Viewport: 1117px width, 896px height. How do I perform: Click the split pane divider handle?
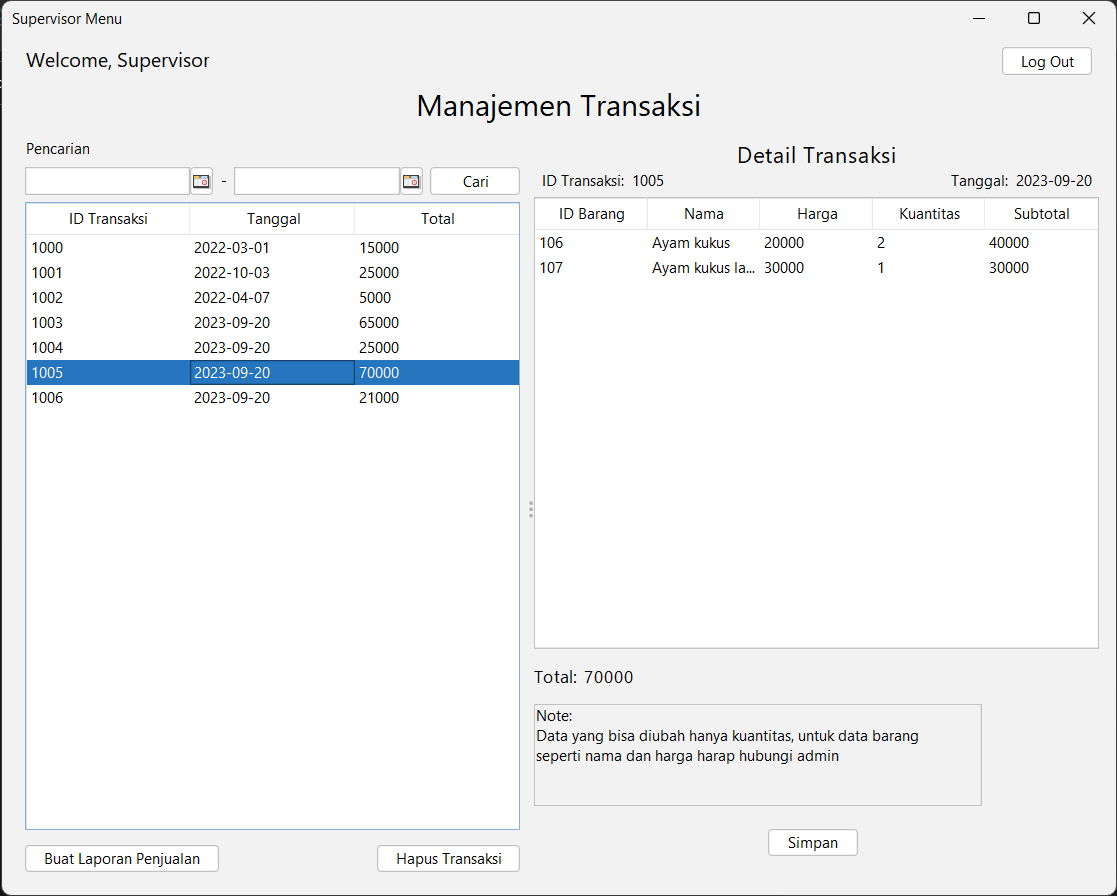click(531, 509)
